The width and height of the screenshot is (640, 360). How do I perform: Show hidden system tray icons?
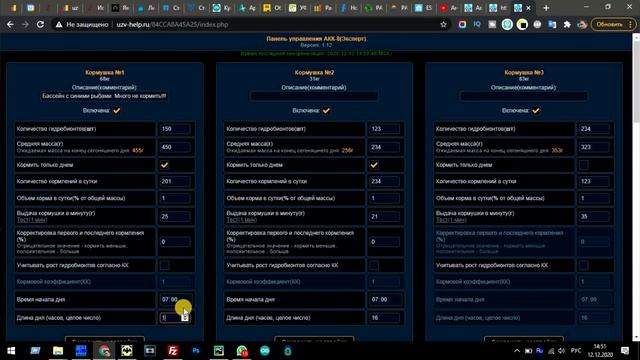(x=517, y=351)
